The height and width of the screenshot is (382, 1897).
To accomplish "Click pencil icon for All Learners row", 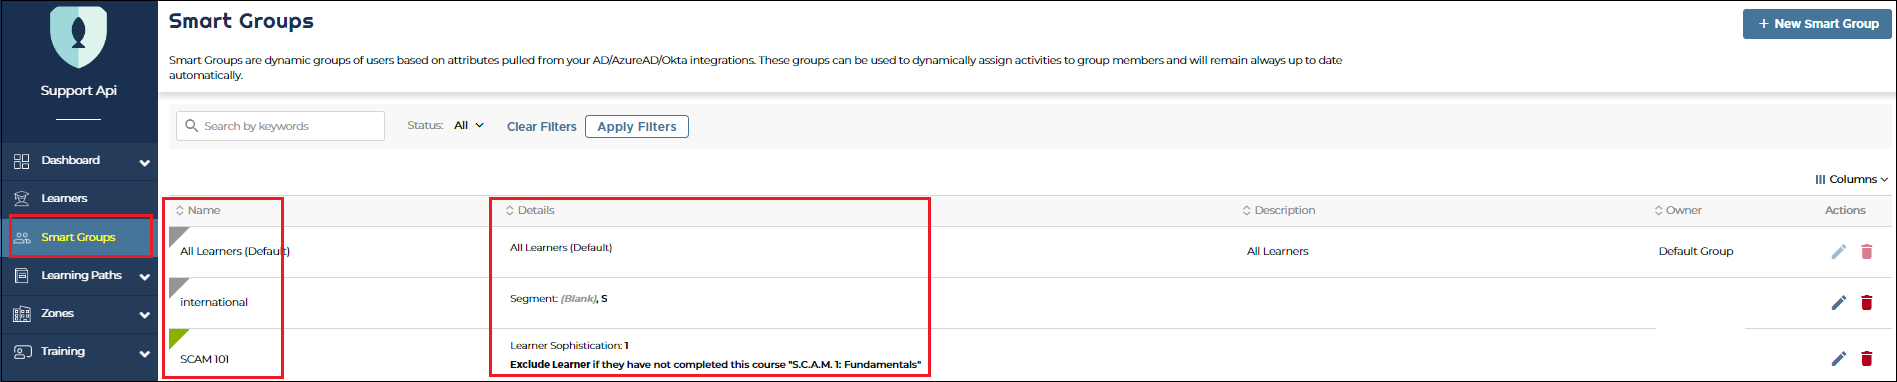I will click(1838, 251).
